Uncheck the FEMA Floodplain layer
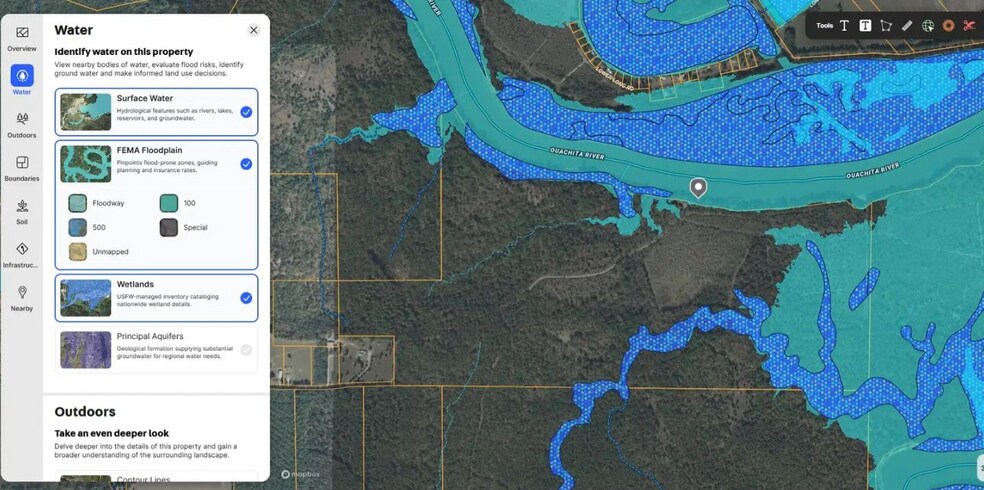The image size is (984, 490). coord(247,164)
